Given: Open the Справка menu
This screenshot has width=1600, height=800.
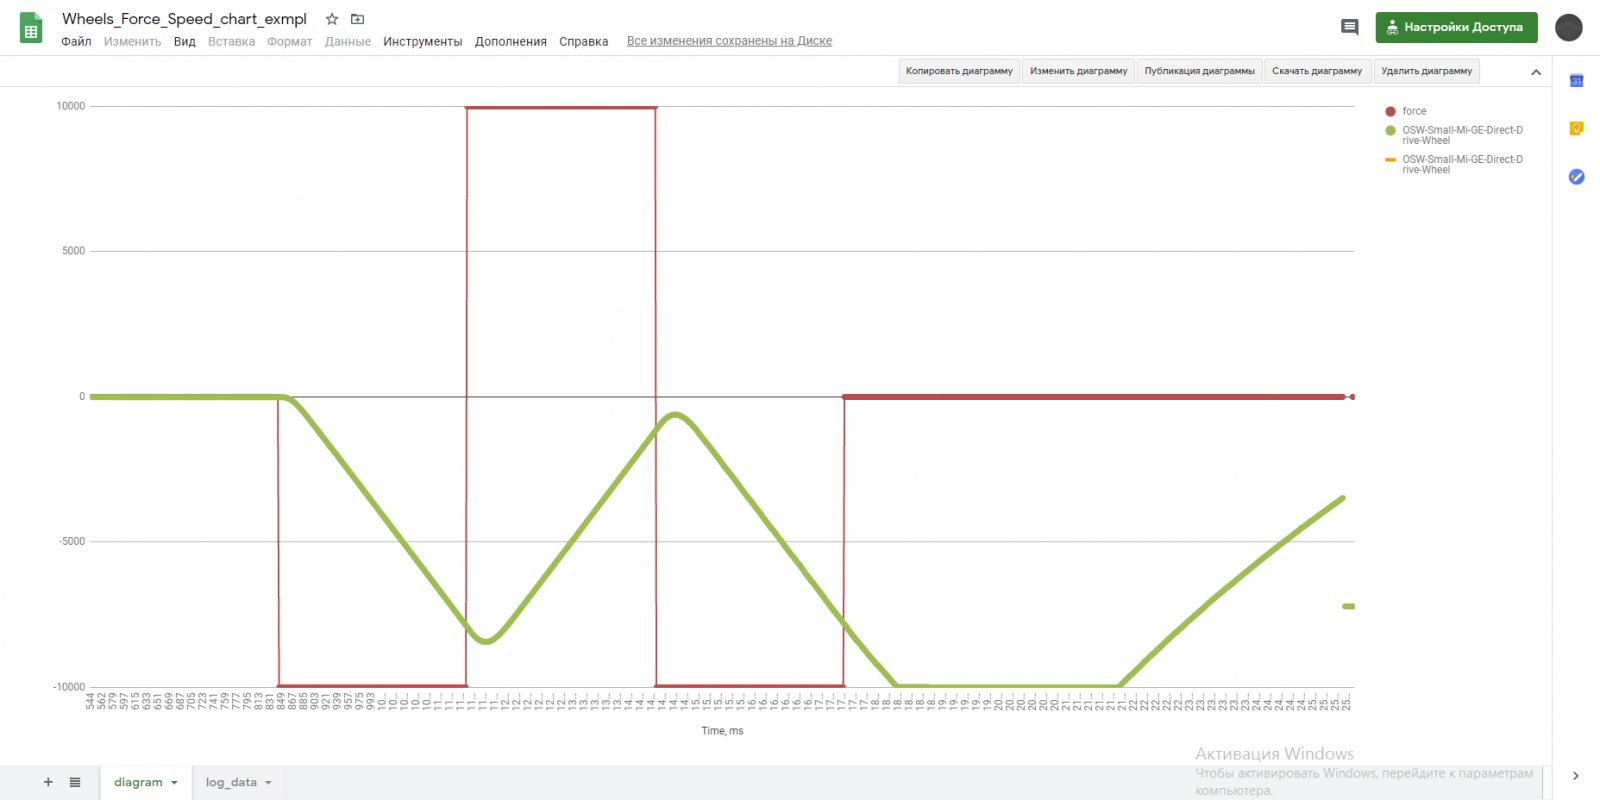Looking at the screenshot, I should (584, 42).
